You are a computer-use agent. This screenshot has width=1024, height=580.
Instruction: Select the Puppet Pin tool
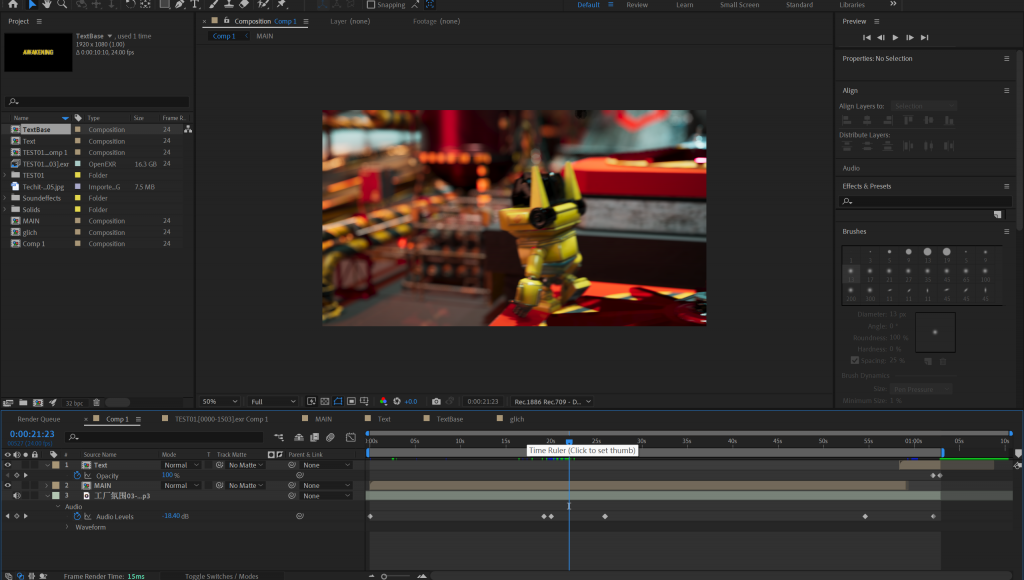coord(282,4)
